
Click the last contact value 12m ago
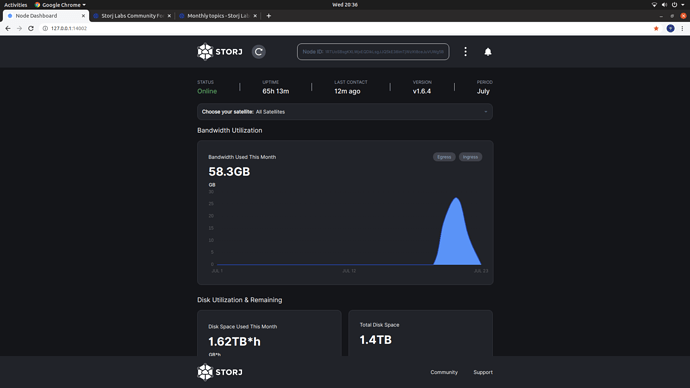(x=347, y=91)
